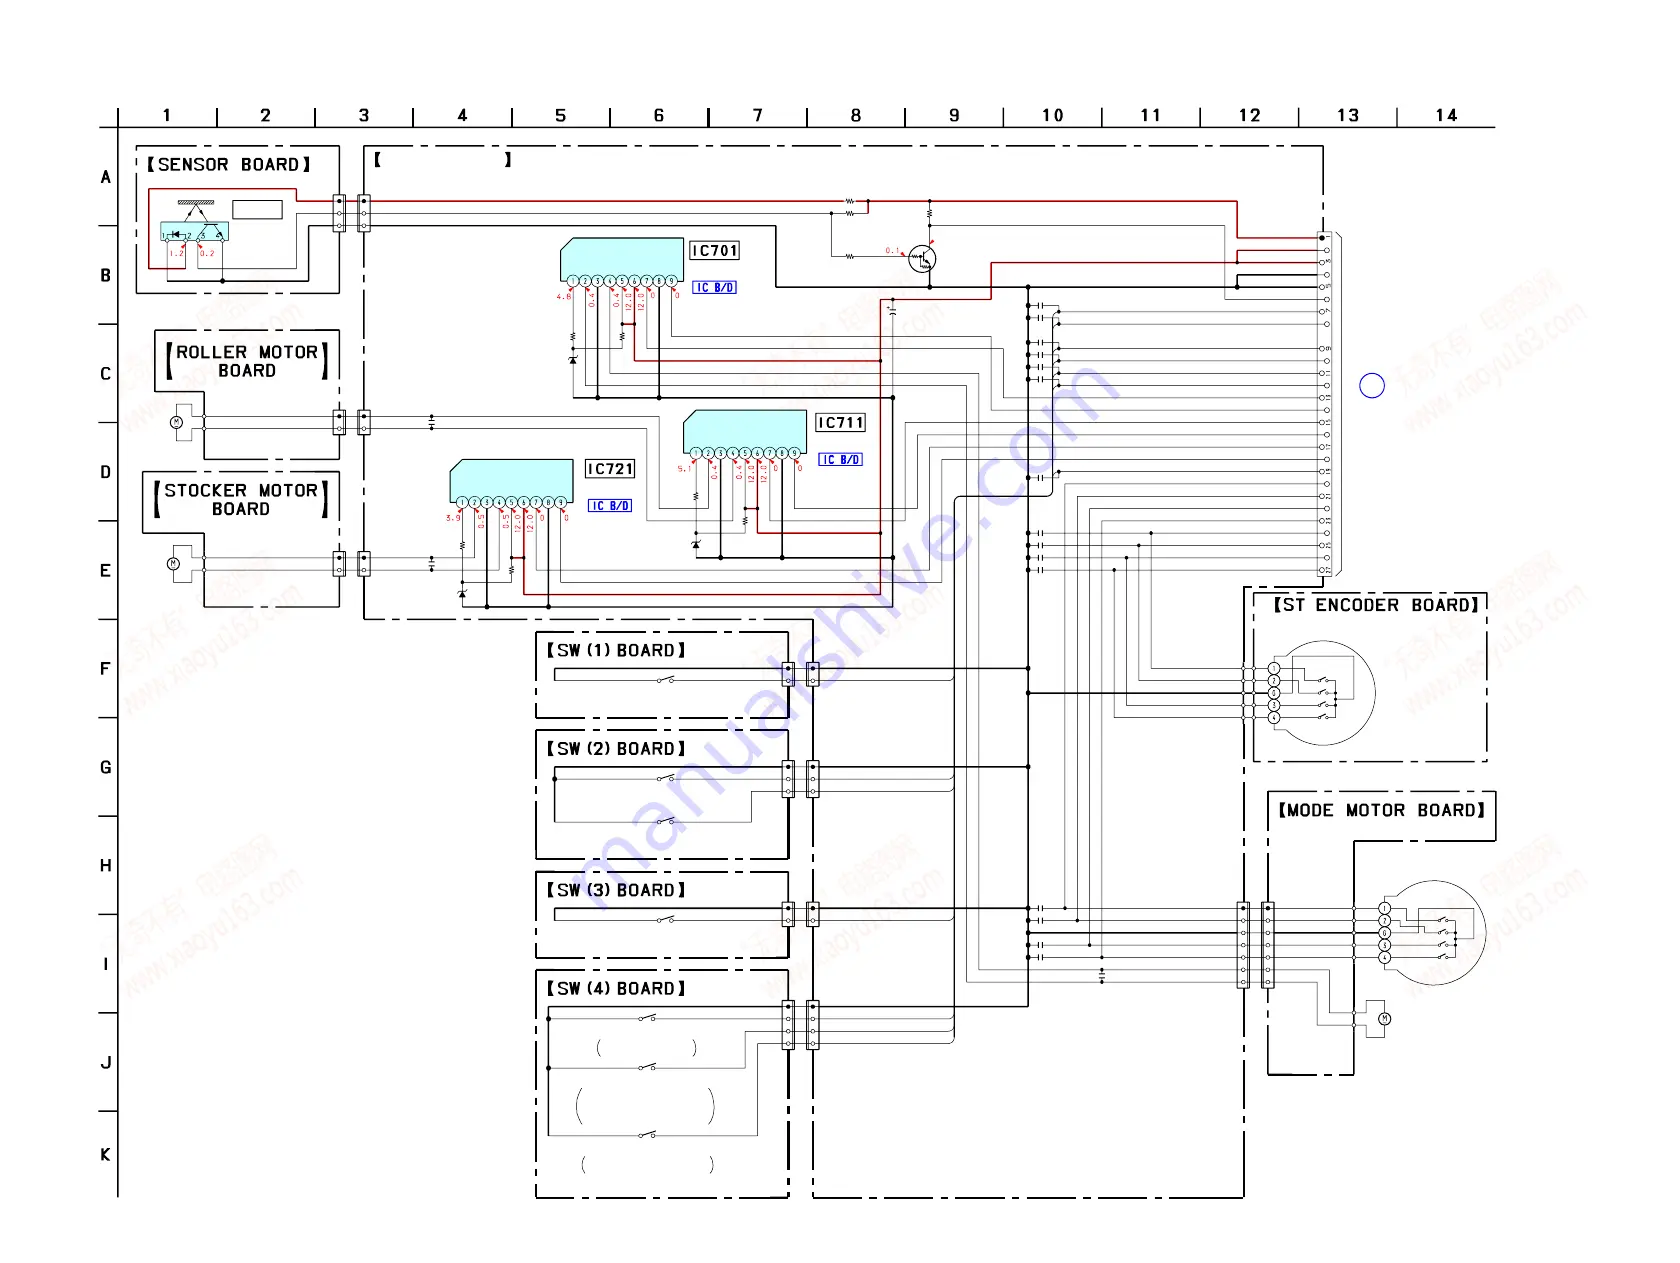Click the ST ENCODER BOARD label
The width and height of the screenshot is (1680, 1263).
[1376, 606]
